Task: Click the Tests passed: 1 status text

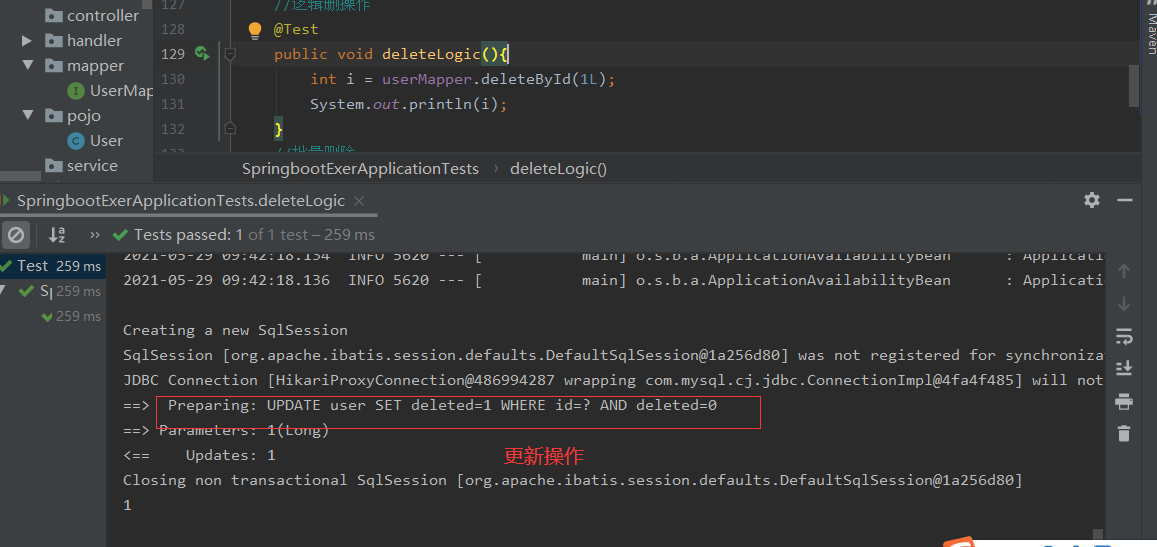Action: coord(189,235)
